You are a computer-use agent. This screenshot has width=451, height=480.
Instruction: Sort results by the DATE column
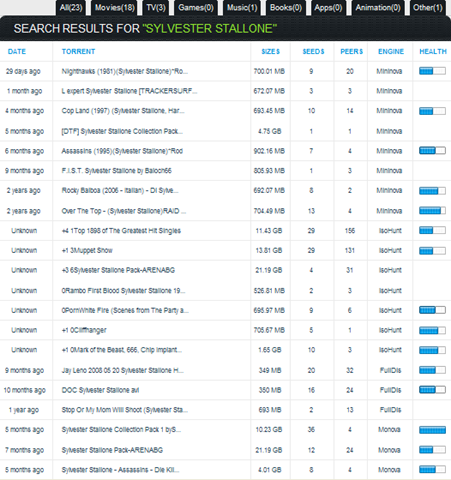17,52
